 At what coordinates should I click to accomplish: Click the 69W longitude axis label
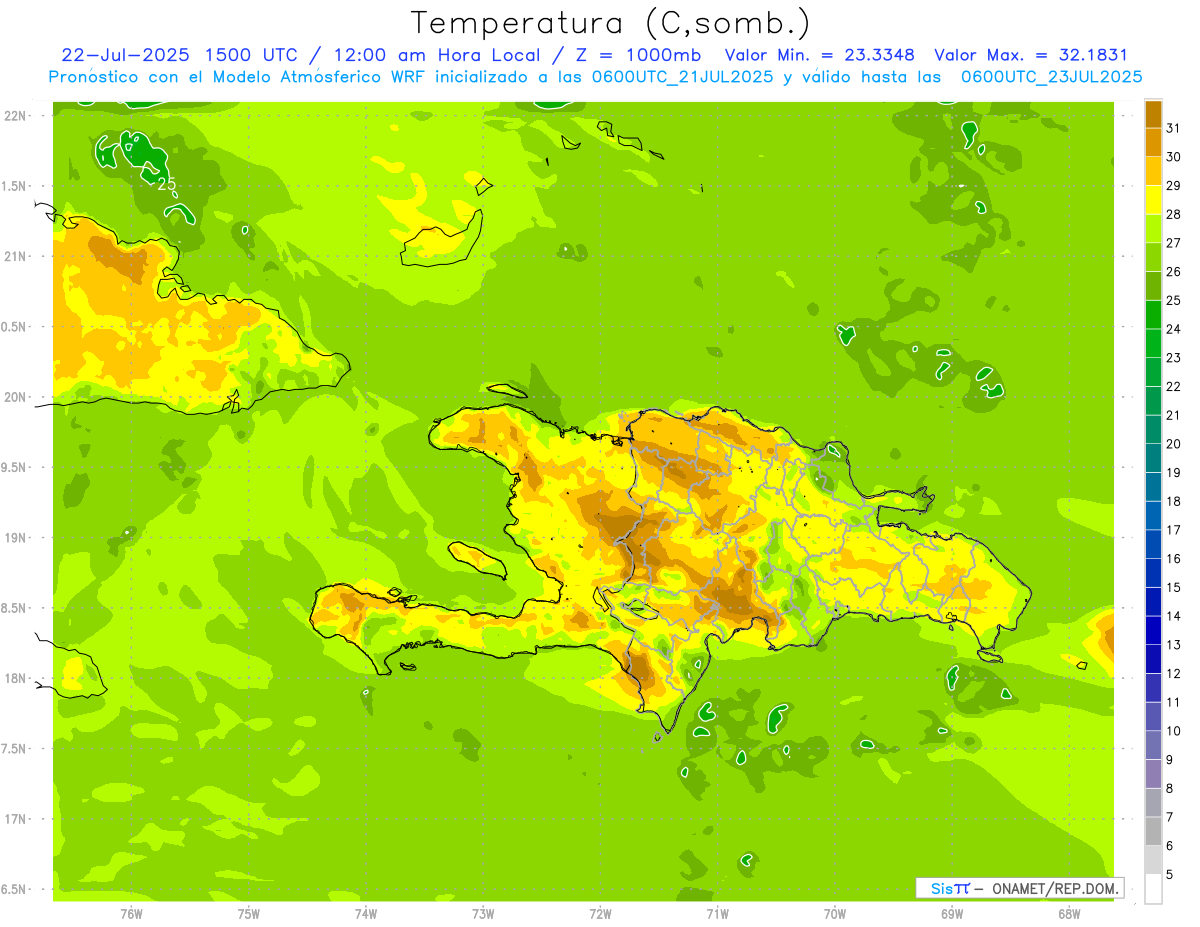(952, 914)
